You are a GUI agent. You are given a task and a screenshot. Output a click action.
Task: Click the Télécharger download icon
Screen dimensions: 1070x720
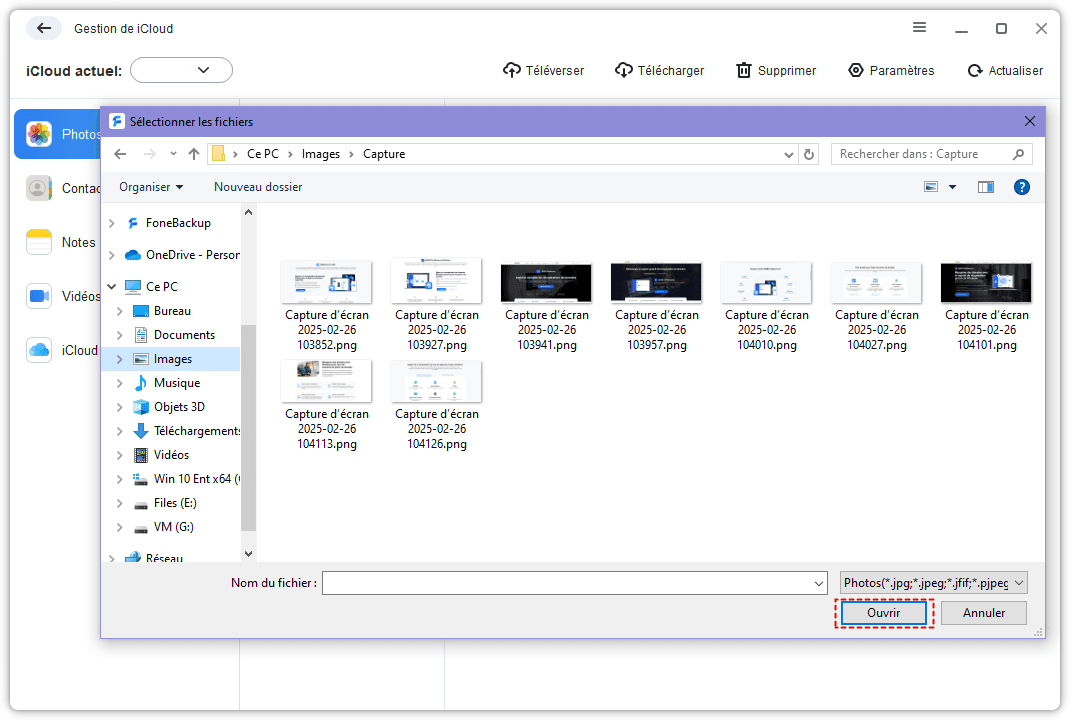624,70
